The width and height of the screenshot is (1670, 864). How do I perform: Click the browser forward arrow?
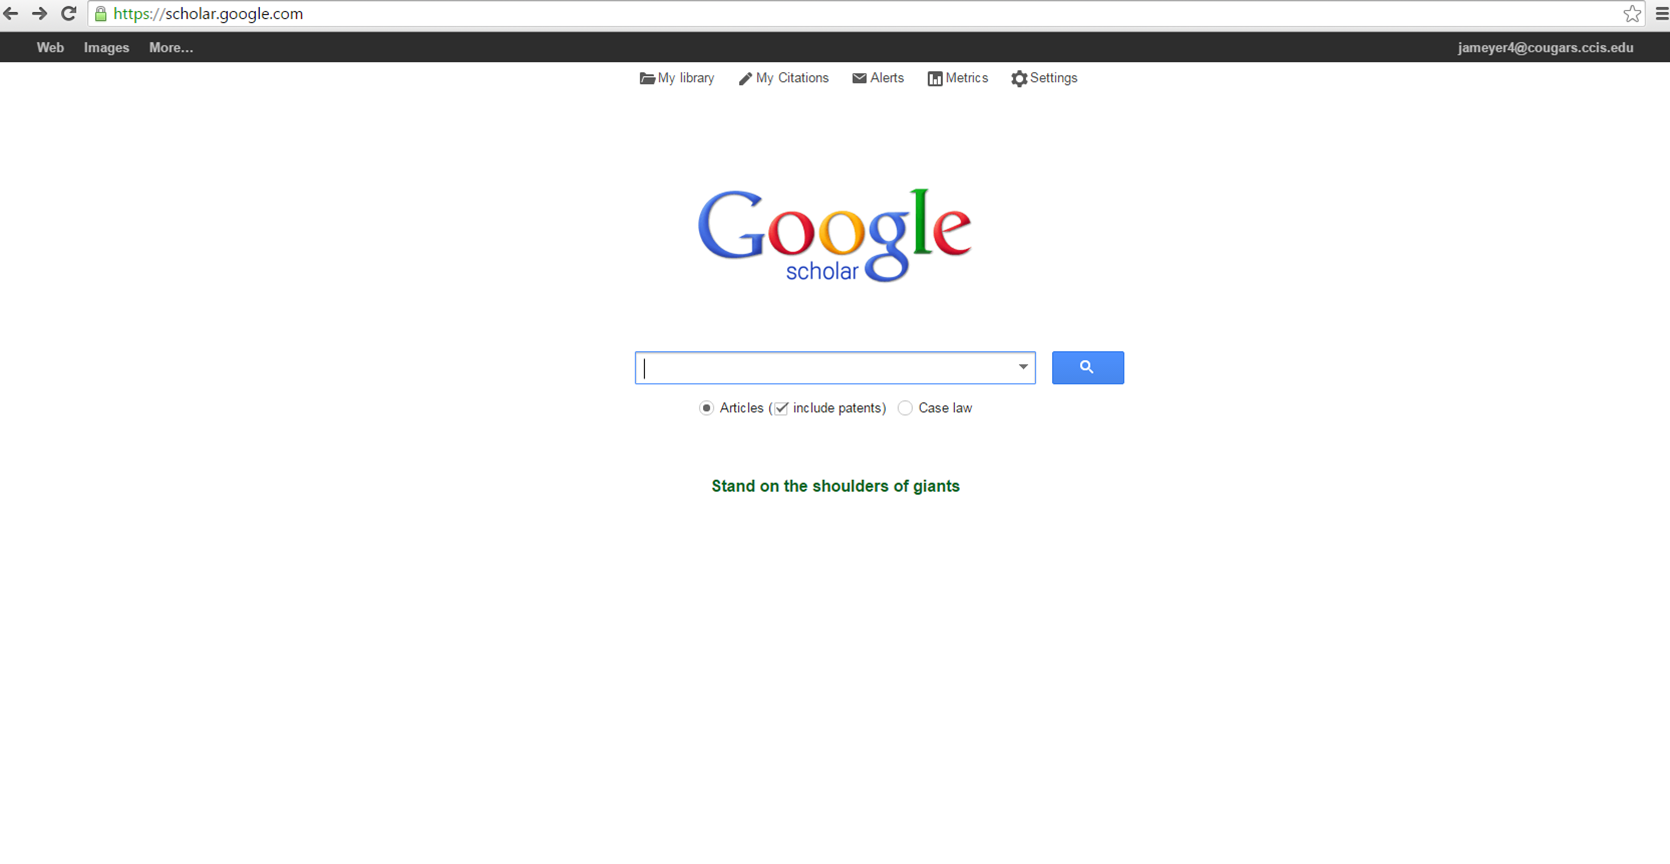pyautogui.click(x=39, y=14)
